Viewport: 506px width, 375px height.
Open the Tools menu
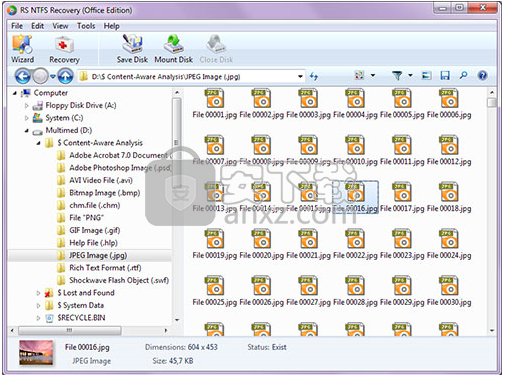click(86, 26)
